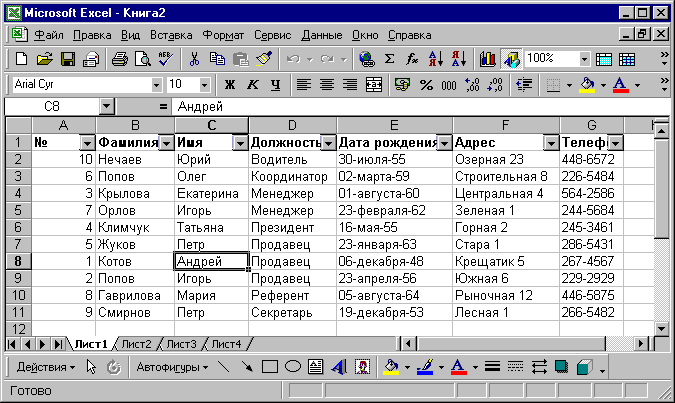675x403 pixels.
Task: Insert hyperlink globe icon
Action: [x=366, y=59]
